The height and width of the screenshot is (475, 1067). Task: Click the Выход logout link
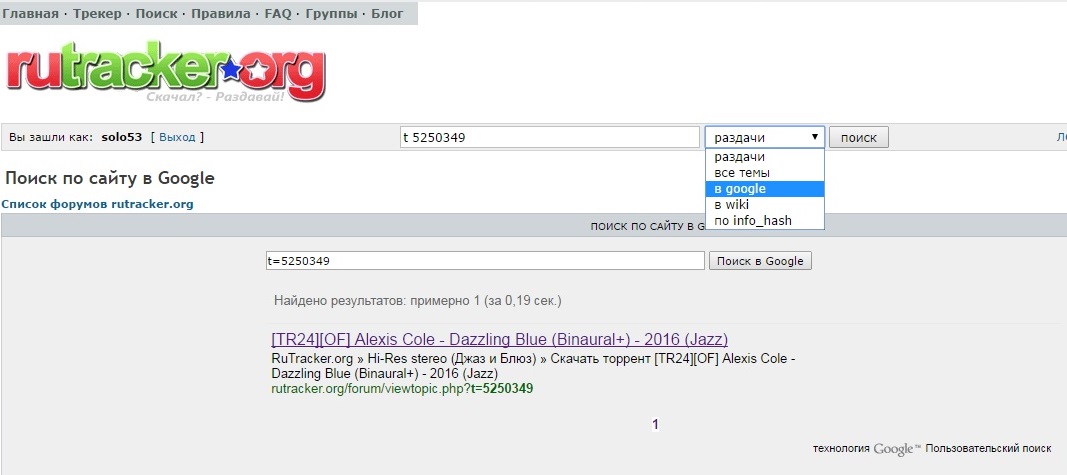click(x=177, y=137)
